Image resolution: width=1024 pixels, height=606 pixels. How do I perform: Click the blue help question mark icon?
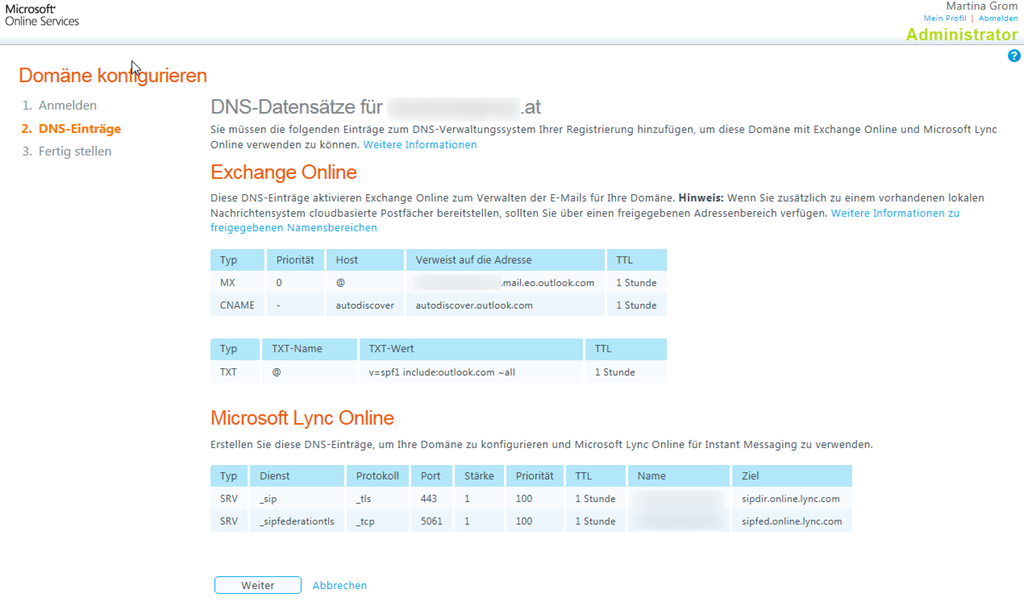coord(1014,56)
